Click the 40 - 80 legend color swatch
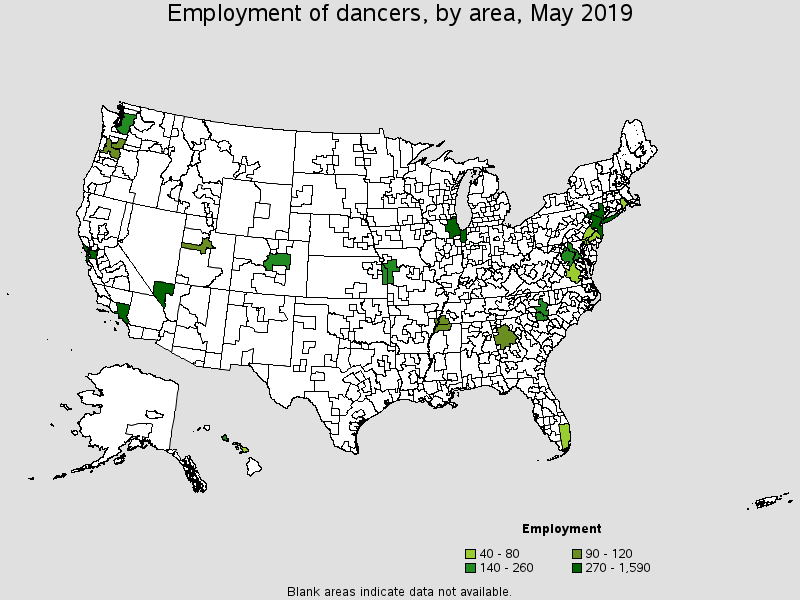The width and height of the screenshot is (800, 600). pos(470,554)
